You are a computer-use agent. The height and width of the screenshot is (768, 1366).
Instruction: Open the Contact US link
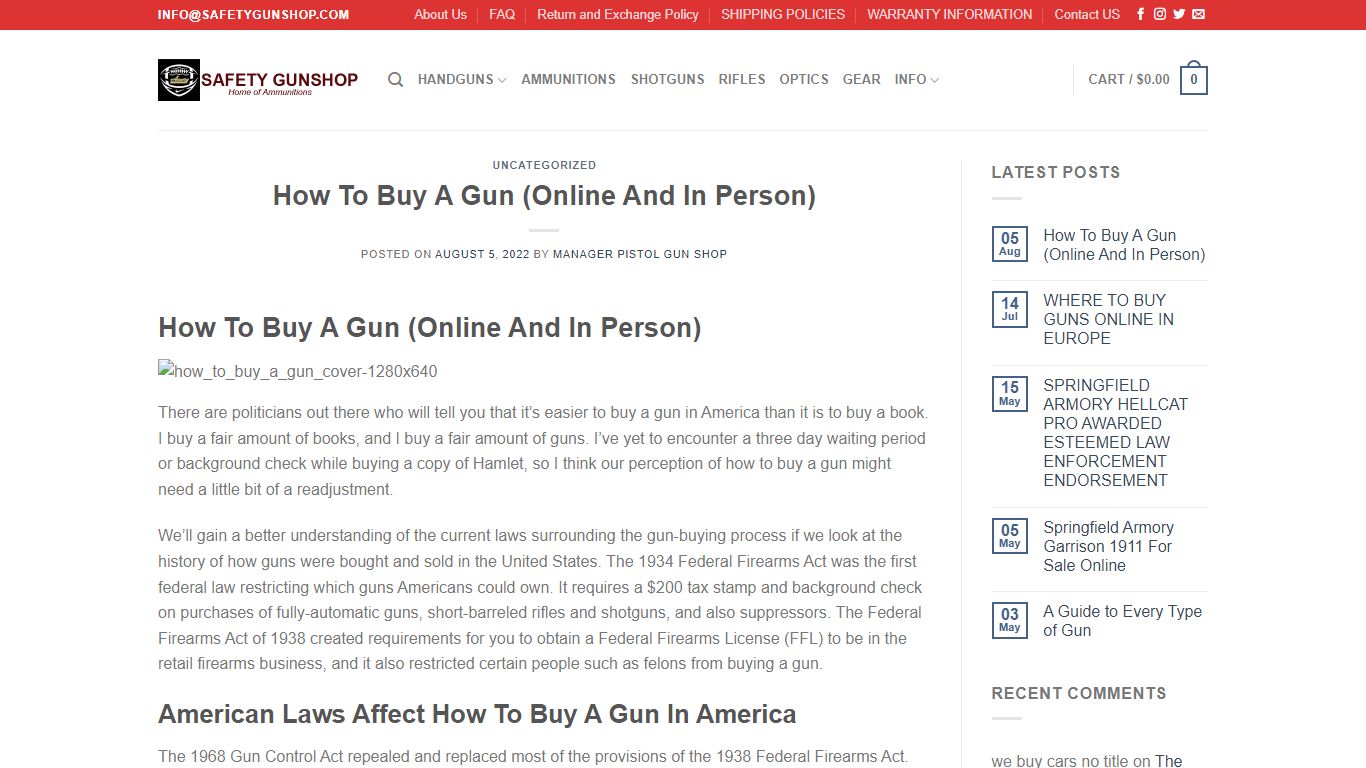pyautogui.click(x=1087, y=14)
